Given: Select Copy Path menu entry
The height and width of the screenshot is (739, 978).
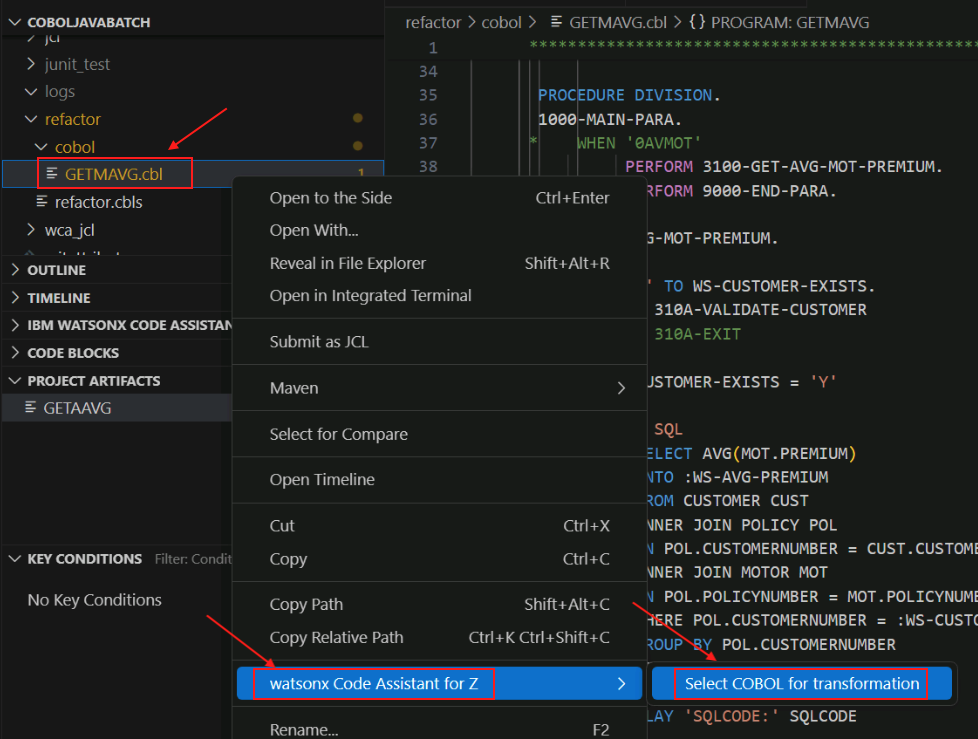Looking at the screenshot, I should 439,604.
